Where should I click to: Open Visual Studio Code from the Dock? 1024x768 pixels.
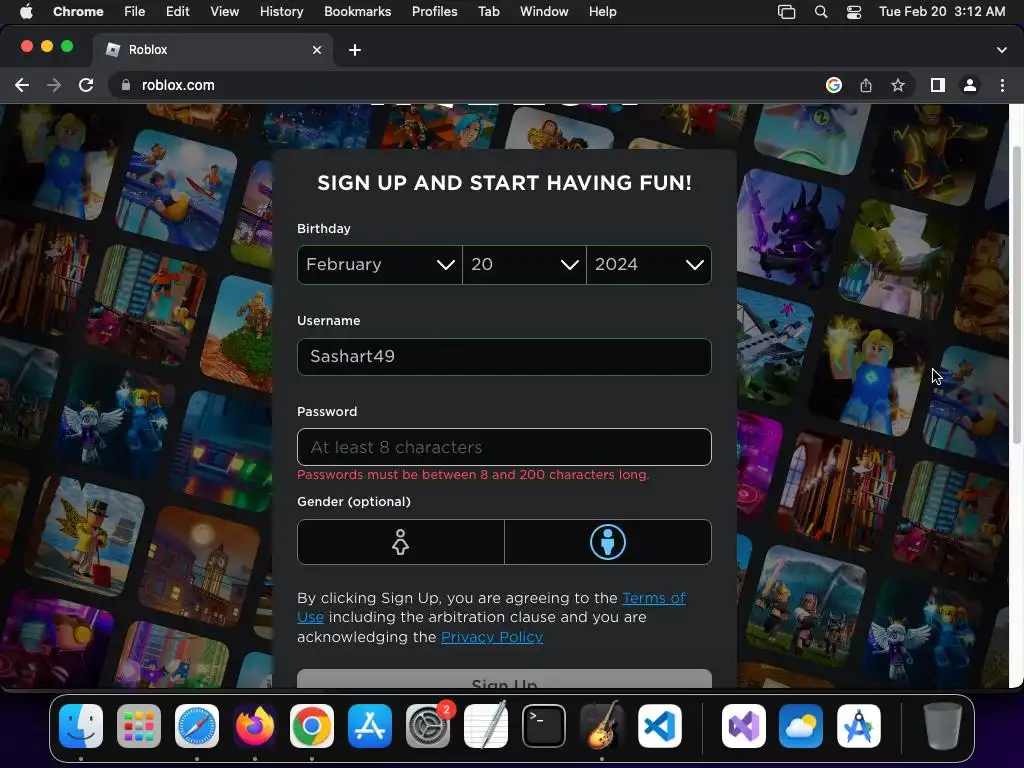point(660,726)
